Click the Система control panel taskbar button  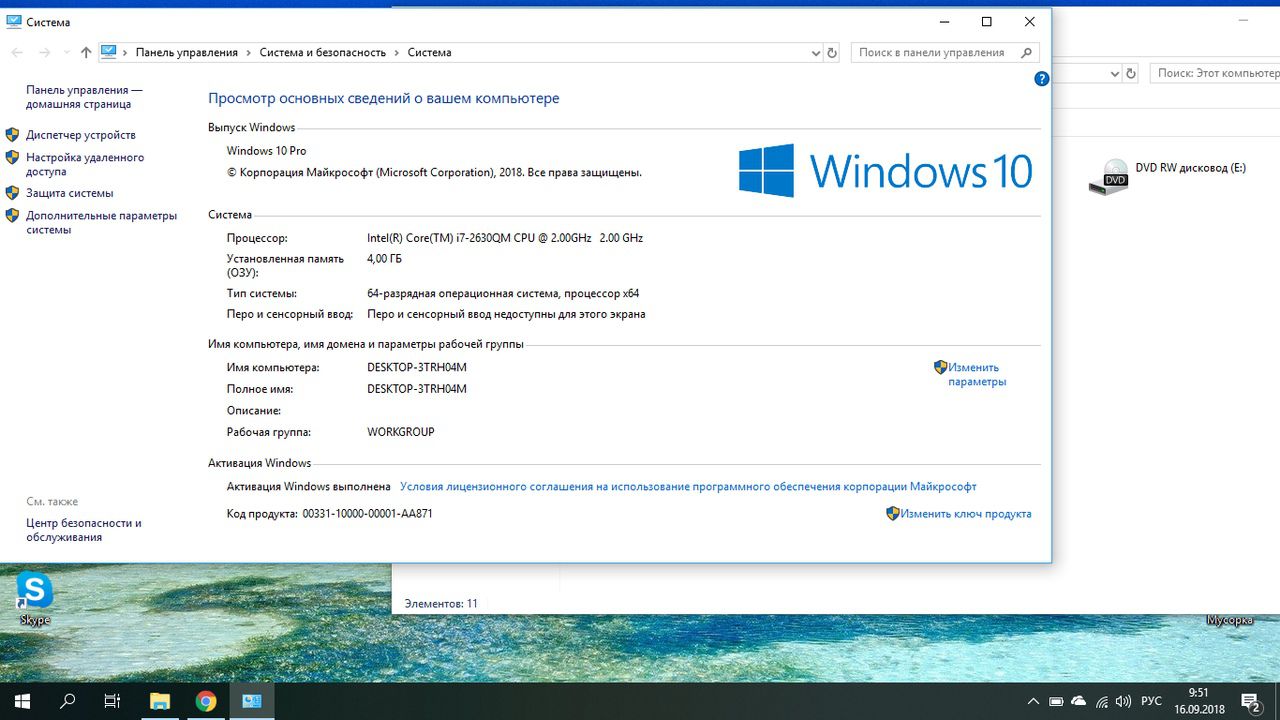252,701
